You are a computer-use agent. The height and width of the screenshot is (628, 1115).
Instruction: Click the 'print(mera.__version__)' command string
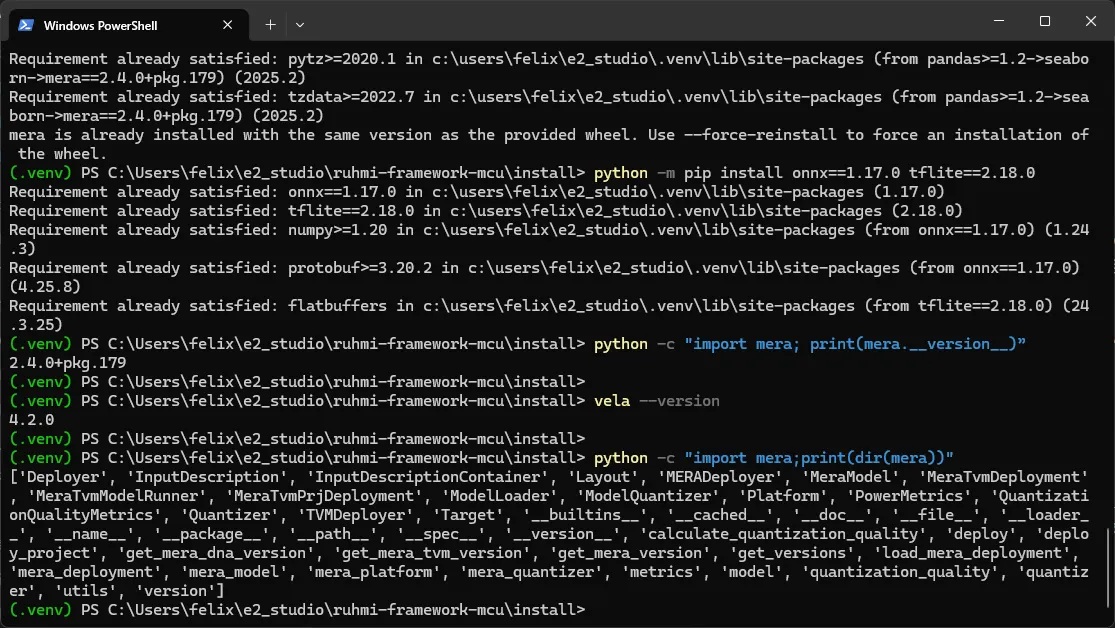tap(855, 343)
